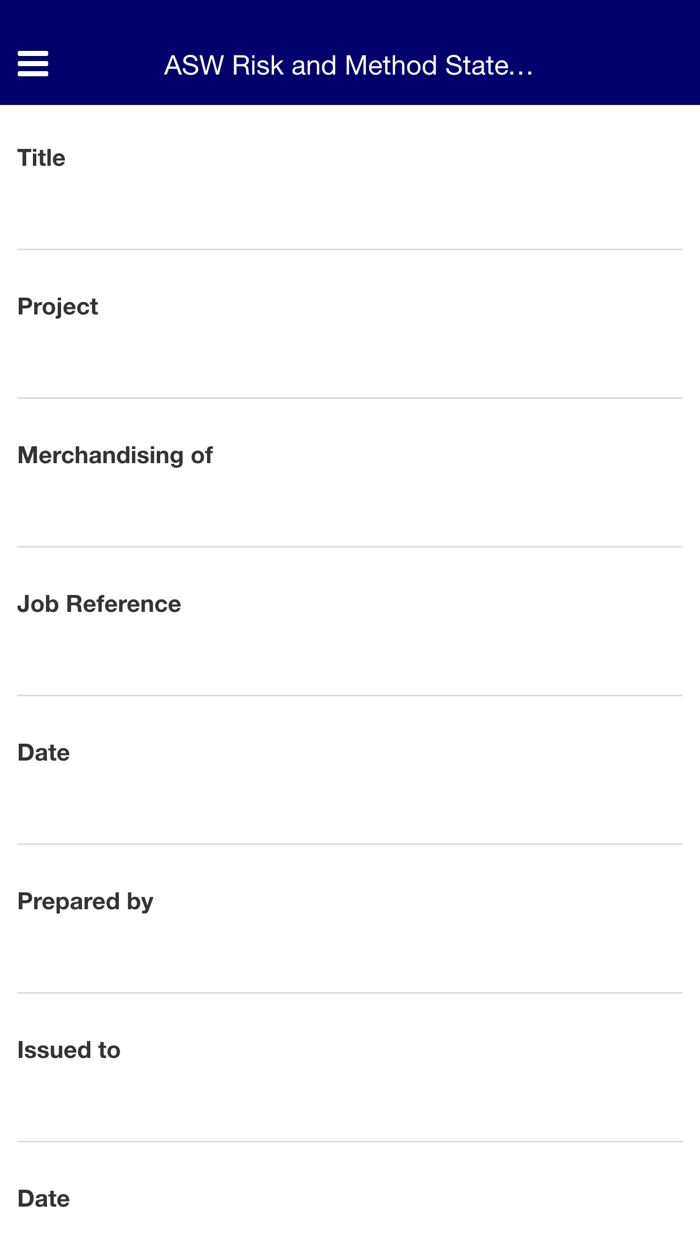
Task: Tap the ASW Risk and Method header title
Action: point(348,66)
